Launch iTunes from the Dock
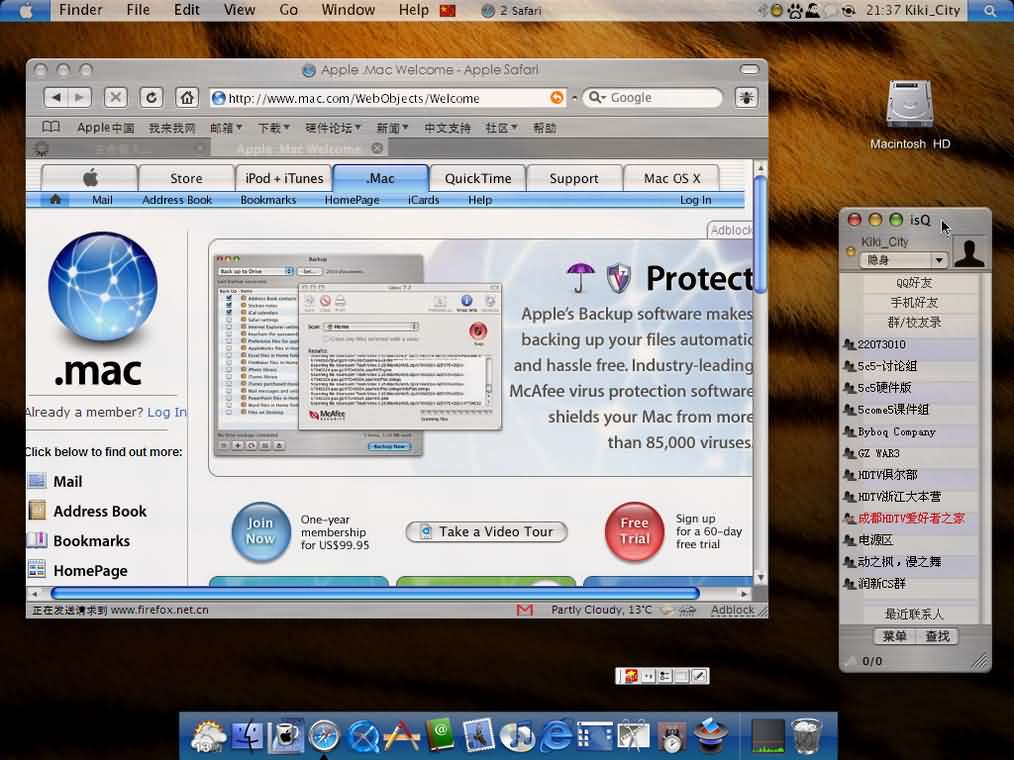 pos(517,735)
